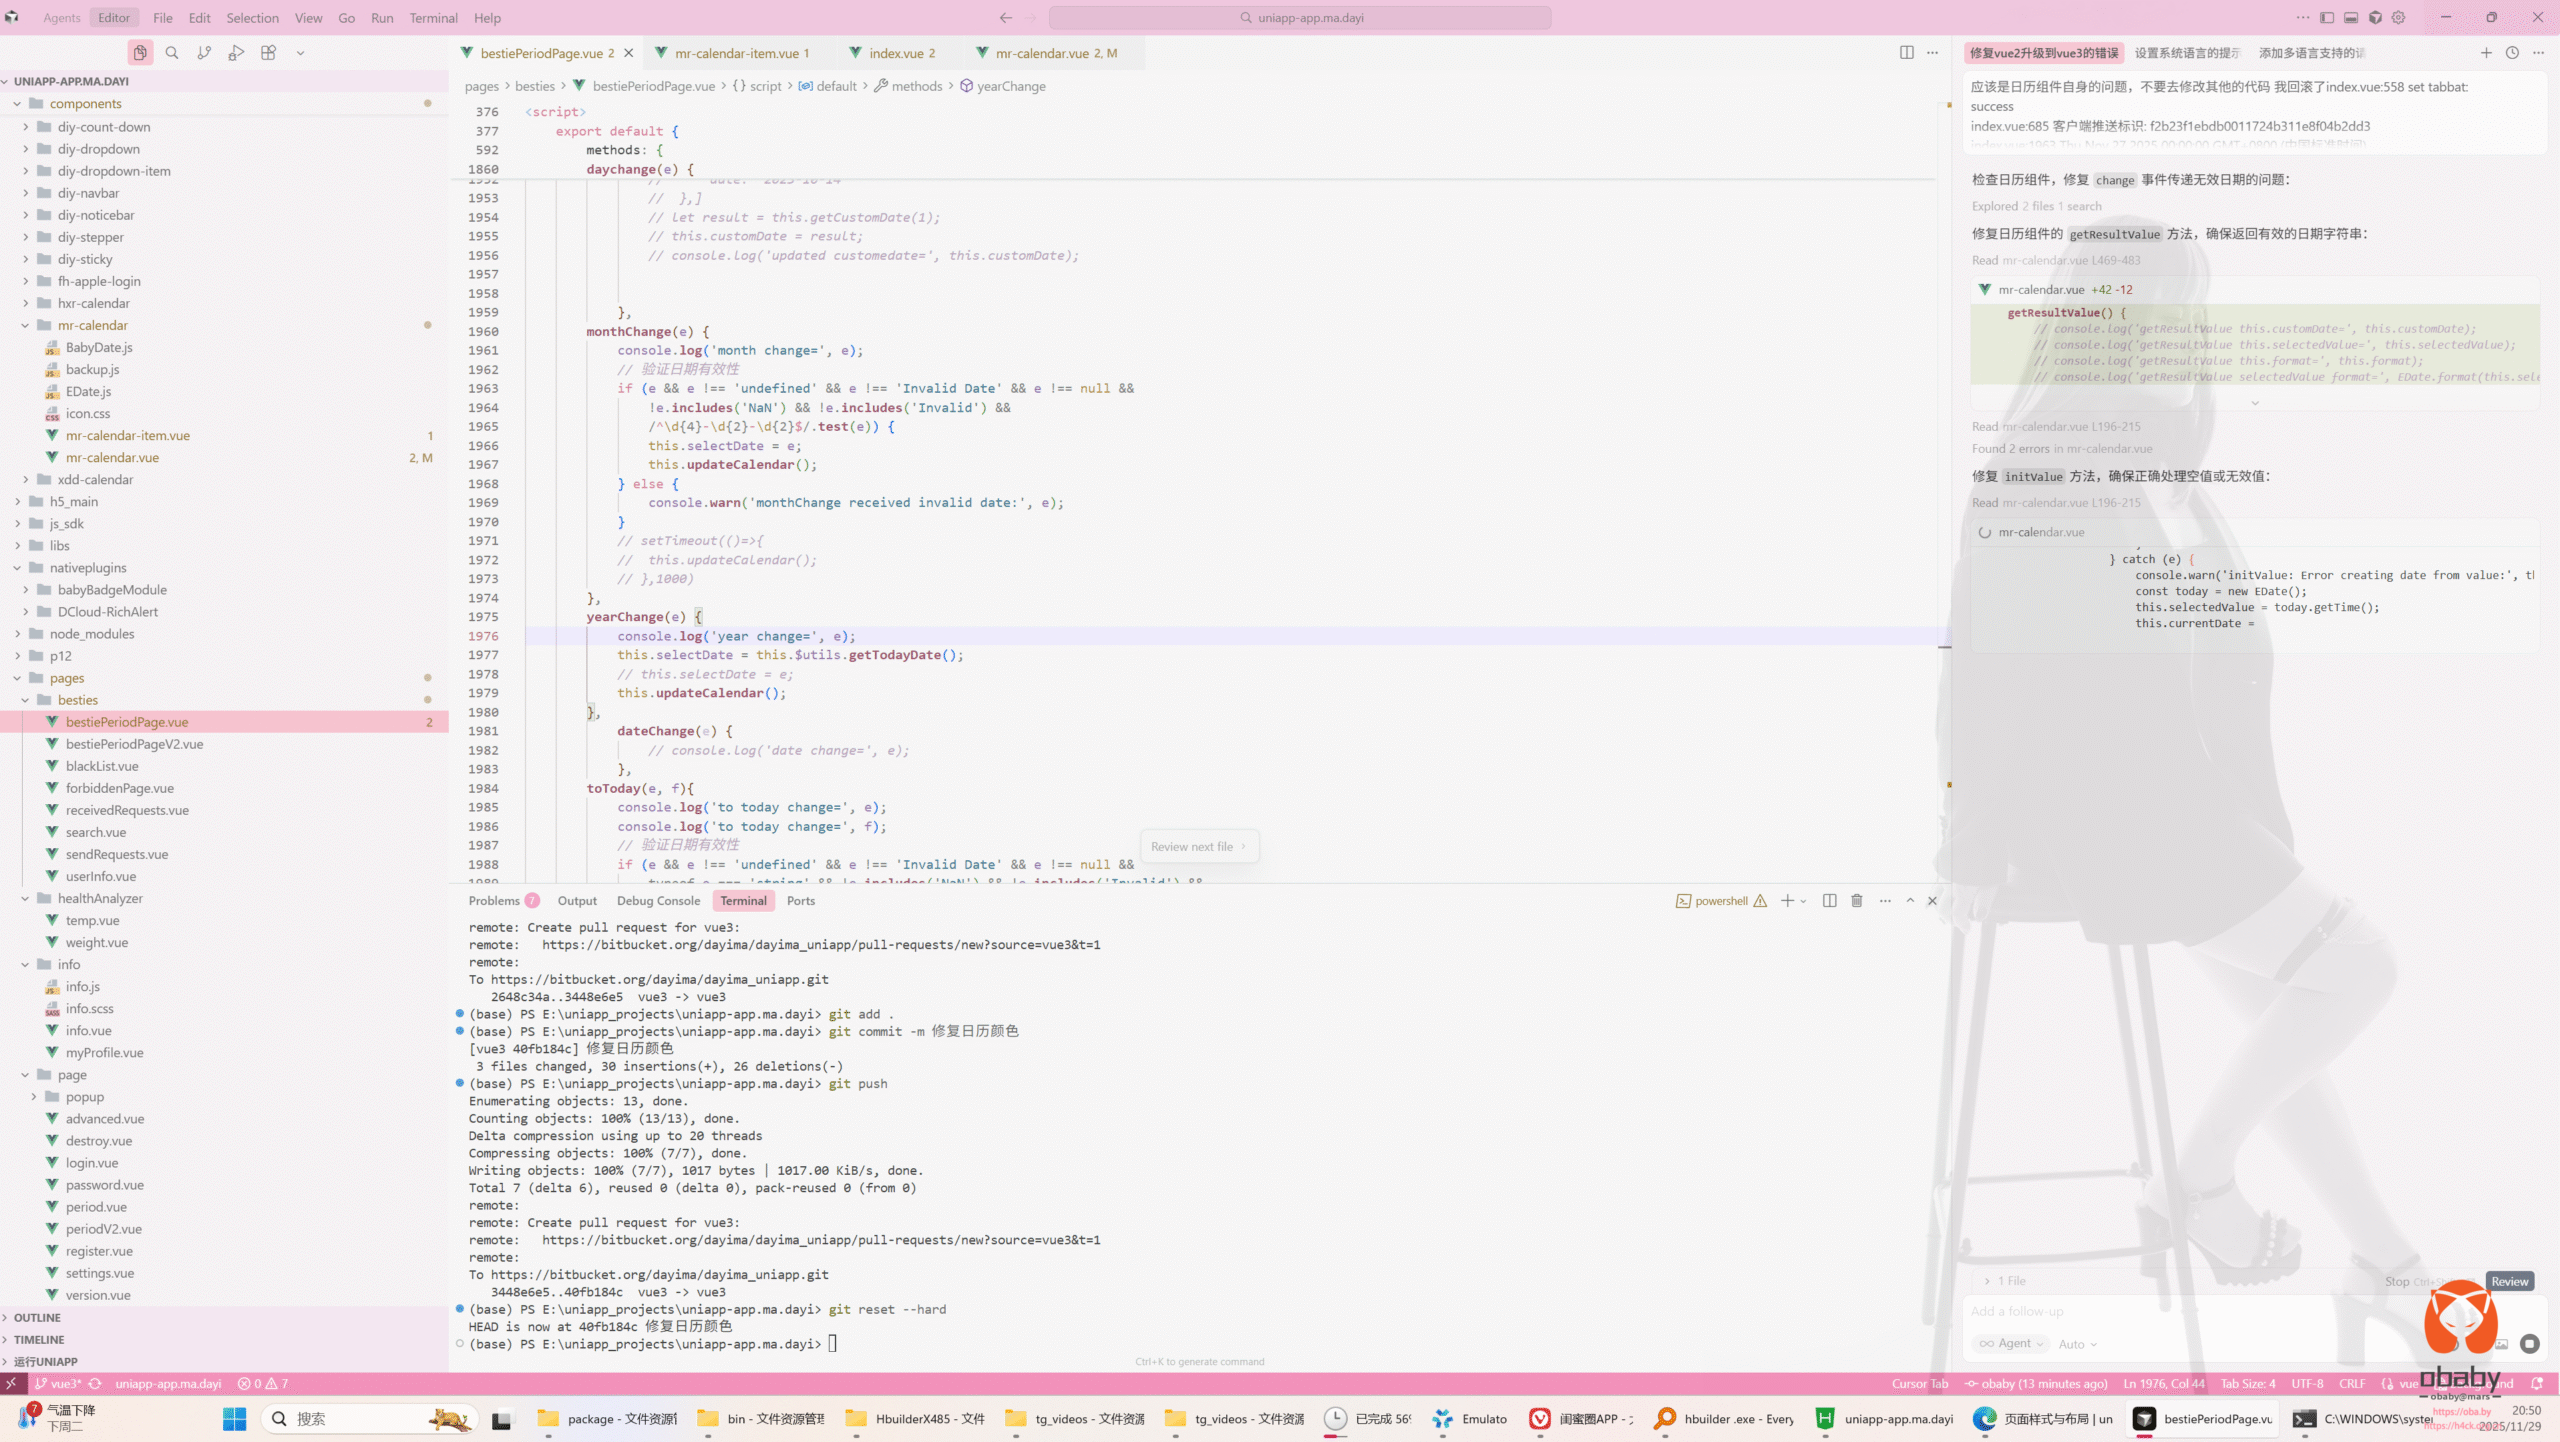Split the editor to the right

point(1906,53)
